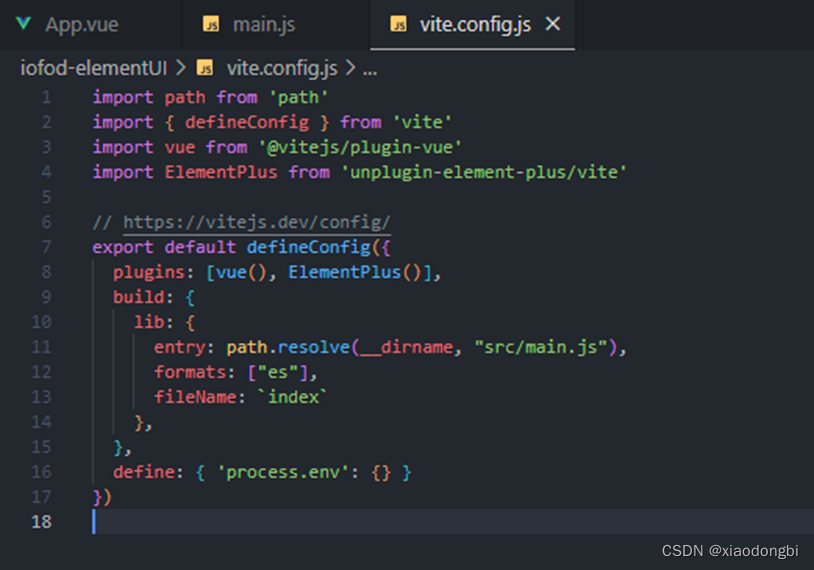This screenshot has width=814, height=570.
Task: Click the vite.config.js breadcrumb item
Action: pyautogui.click(x=282, y=68)
